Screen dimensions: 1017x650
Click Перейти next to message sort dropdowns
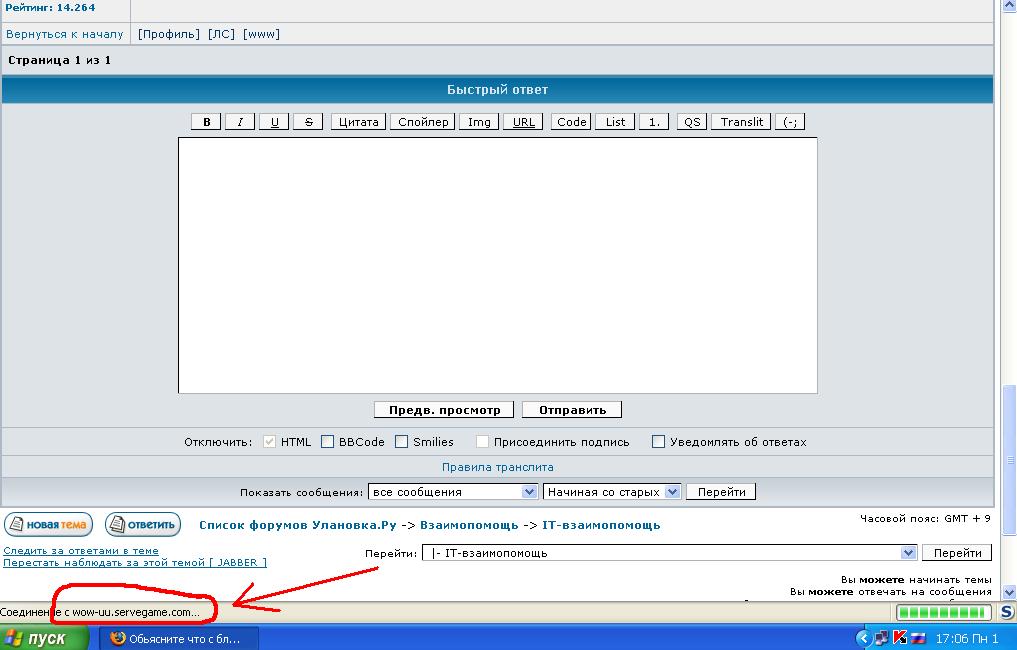coord(721,492)
